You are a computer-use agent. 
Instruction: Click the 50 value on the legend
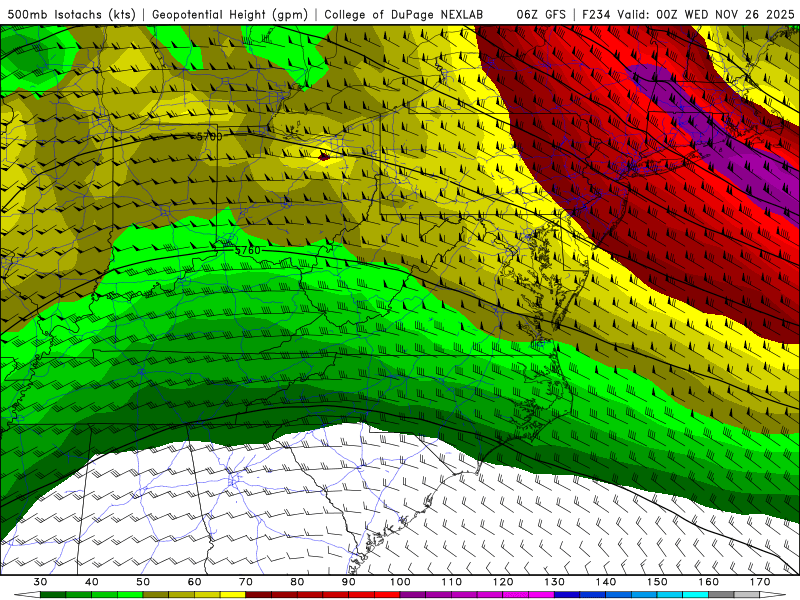tap(143, 582)
